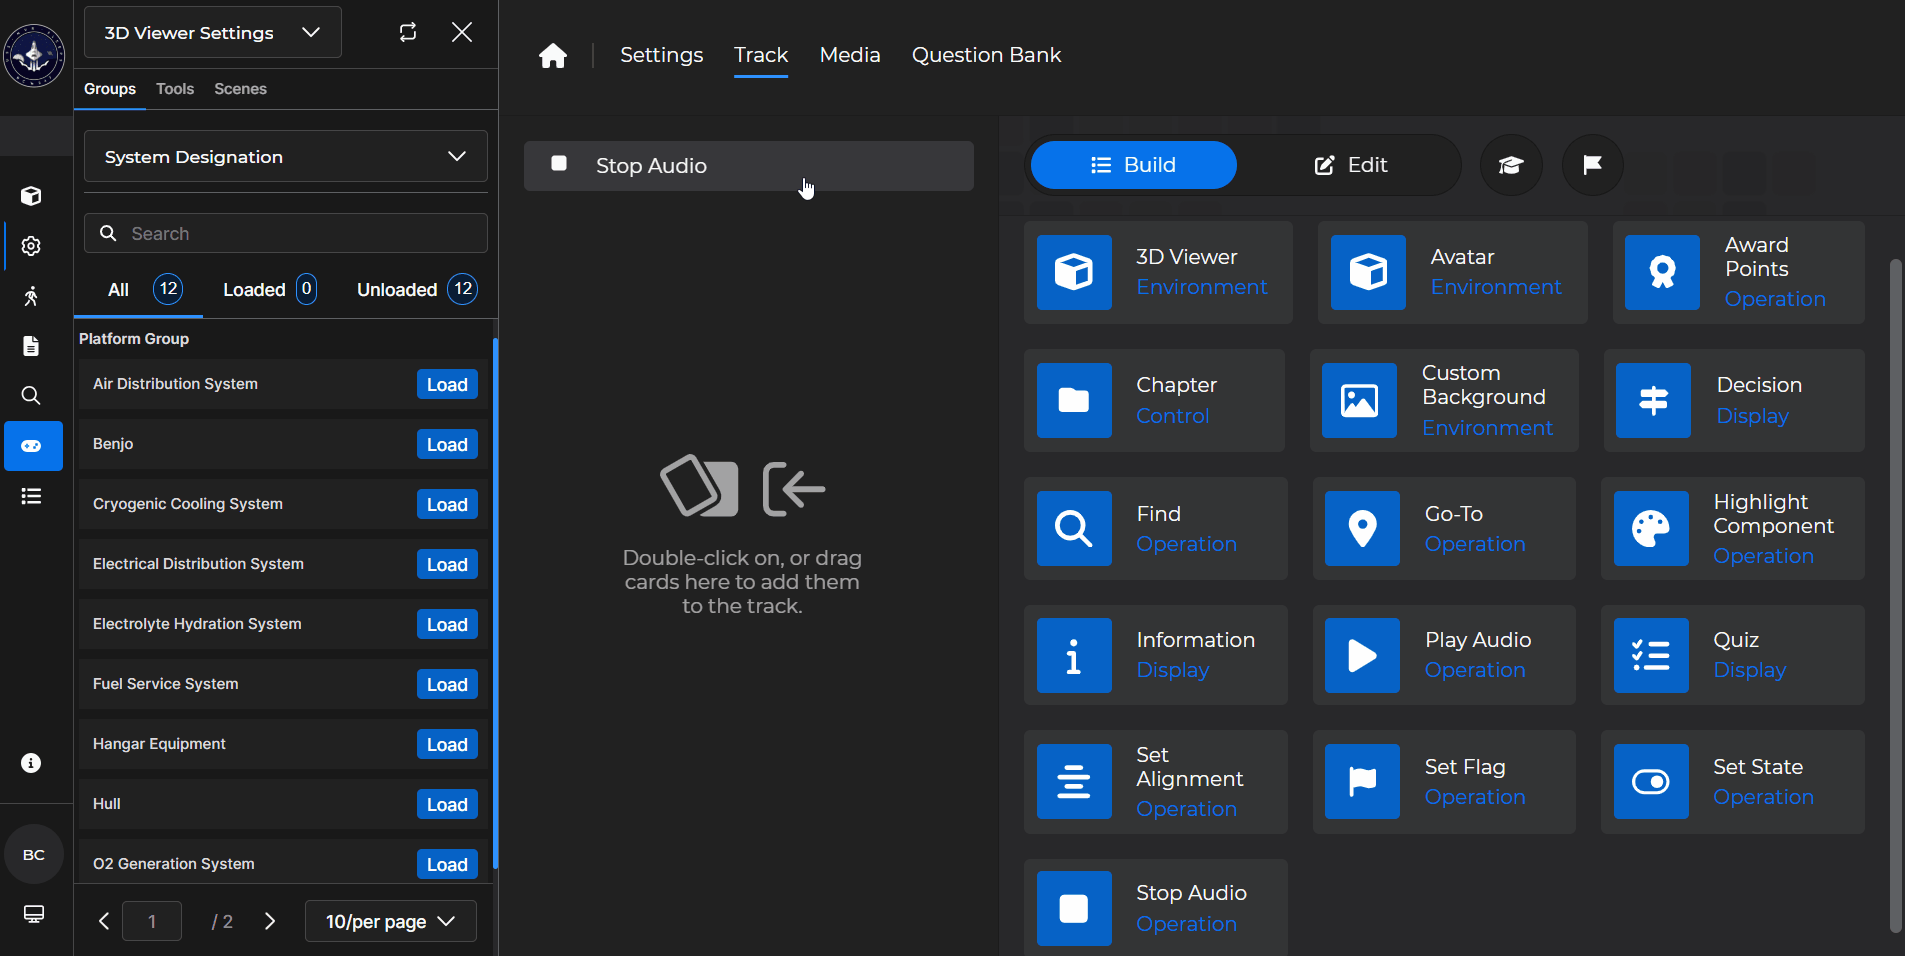Screen dimensions: 1905x956
Task: Select the 3D Viewer Environment card
Action: [x=1158, y=272]
